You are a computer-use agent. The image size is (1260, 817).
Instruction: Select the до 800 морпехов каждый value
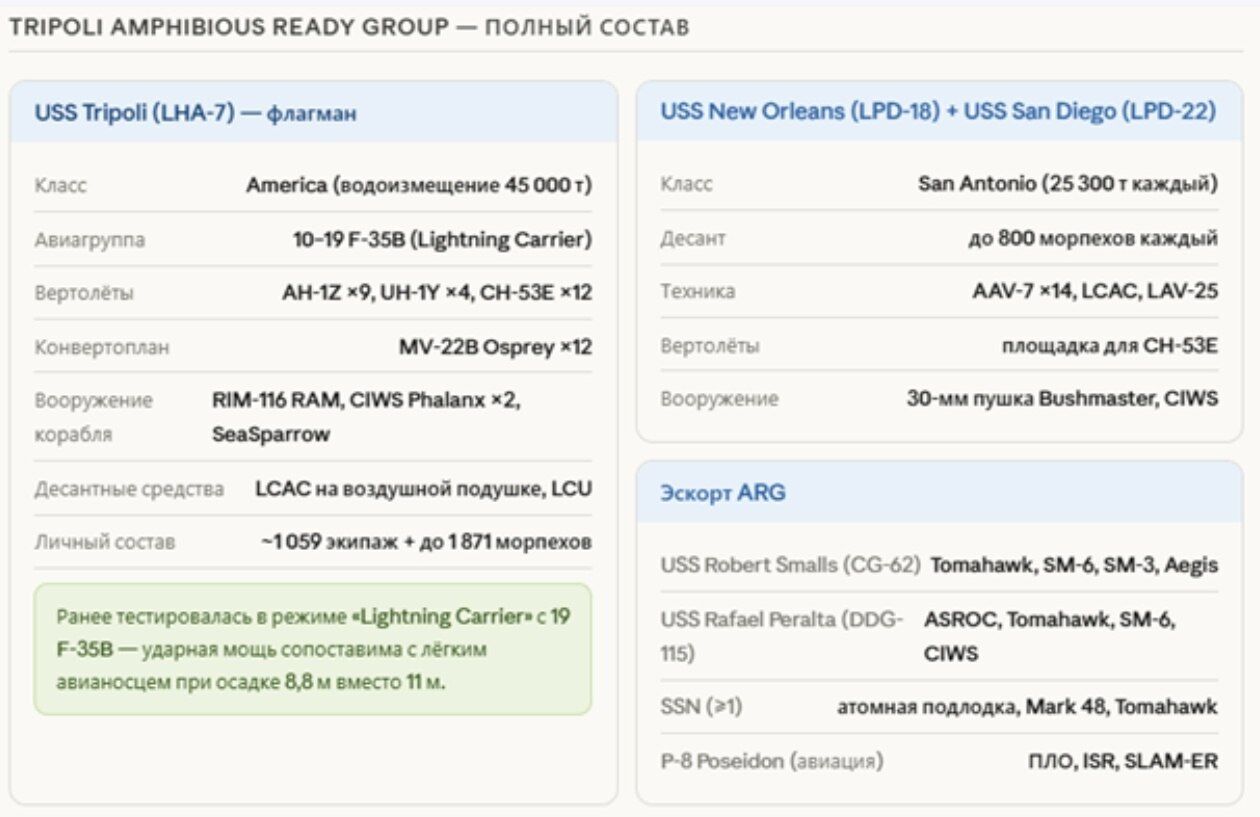coord(1092,239)
